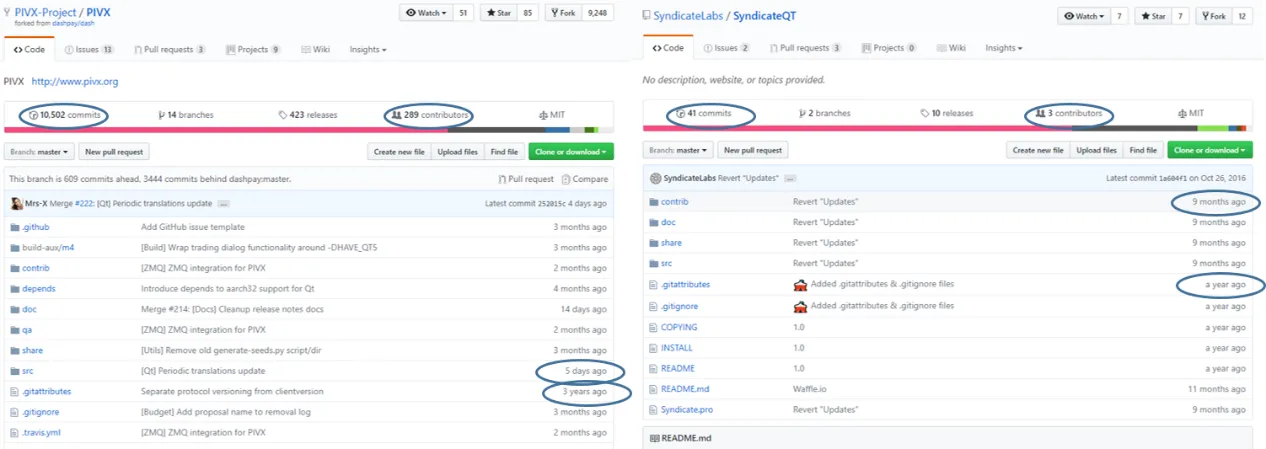Click Upload files in SyndicateQT repo
This screenshot has width=1266, height=449.
(x=1098, y=150)
